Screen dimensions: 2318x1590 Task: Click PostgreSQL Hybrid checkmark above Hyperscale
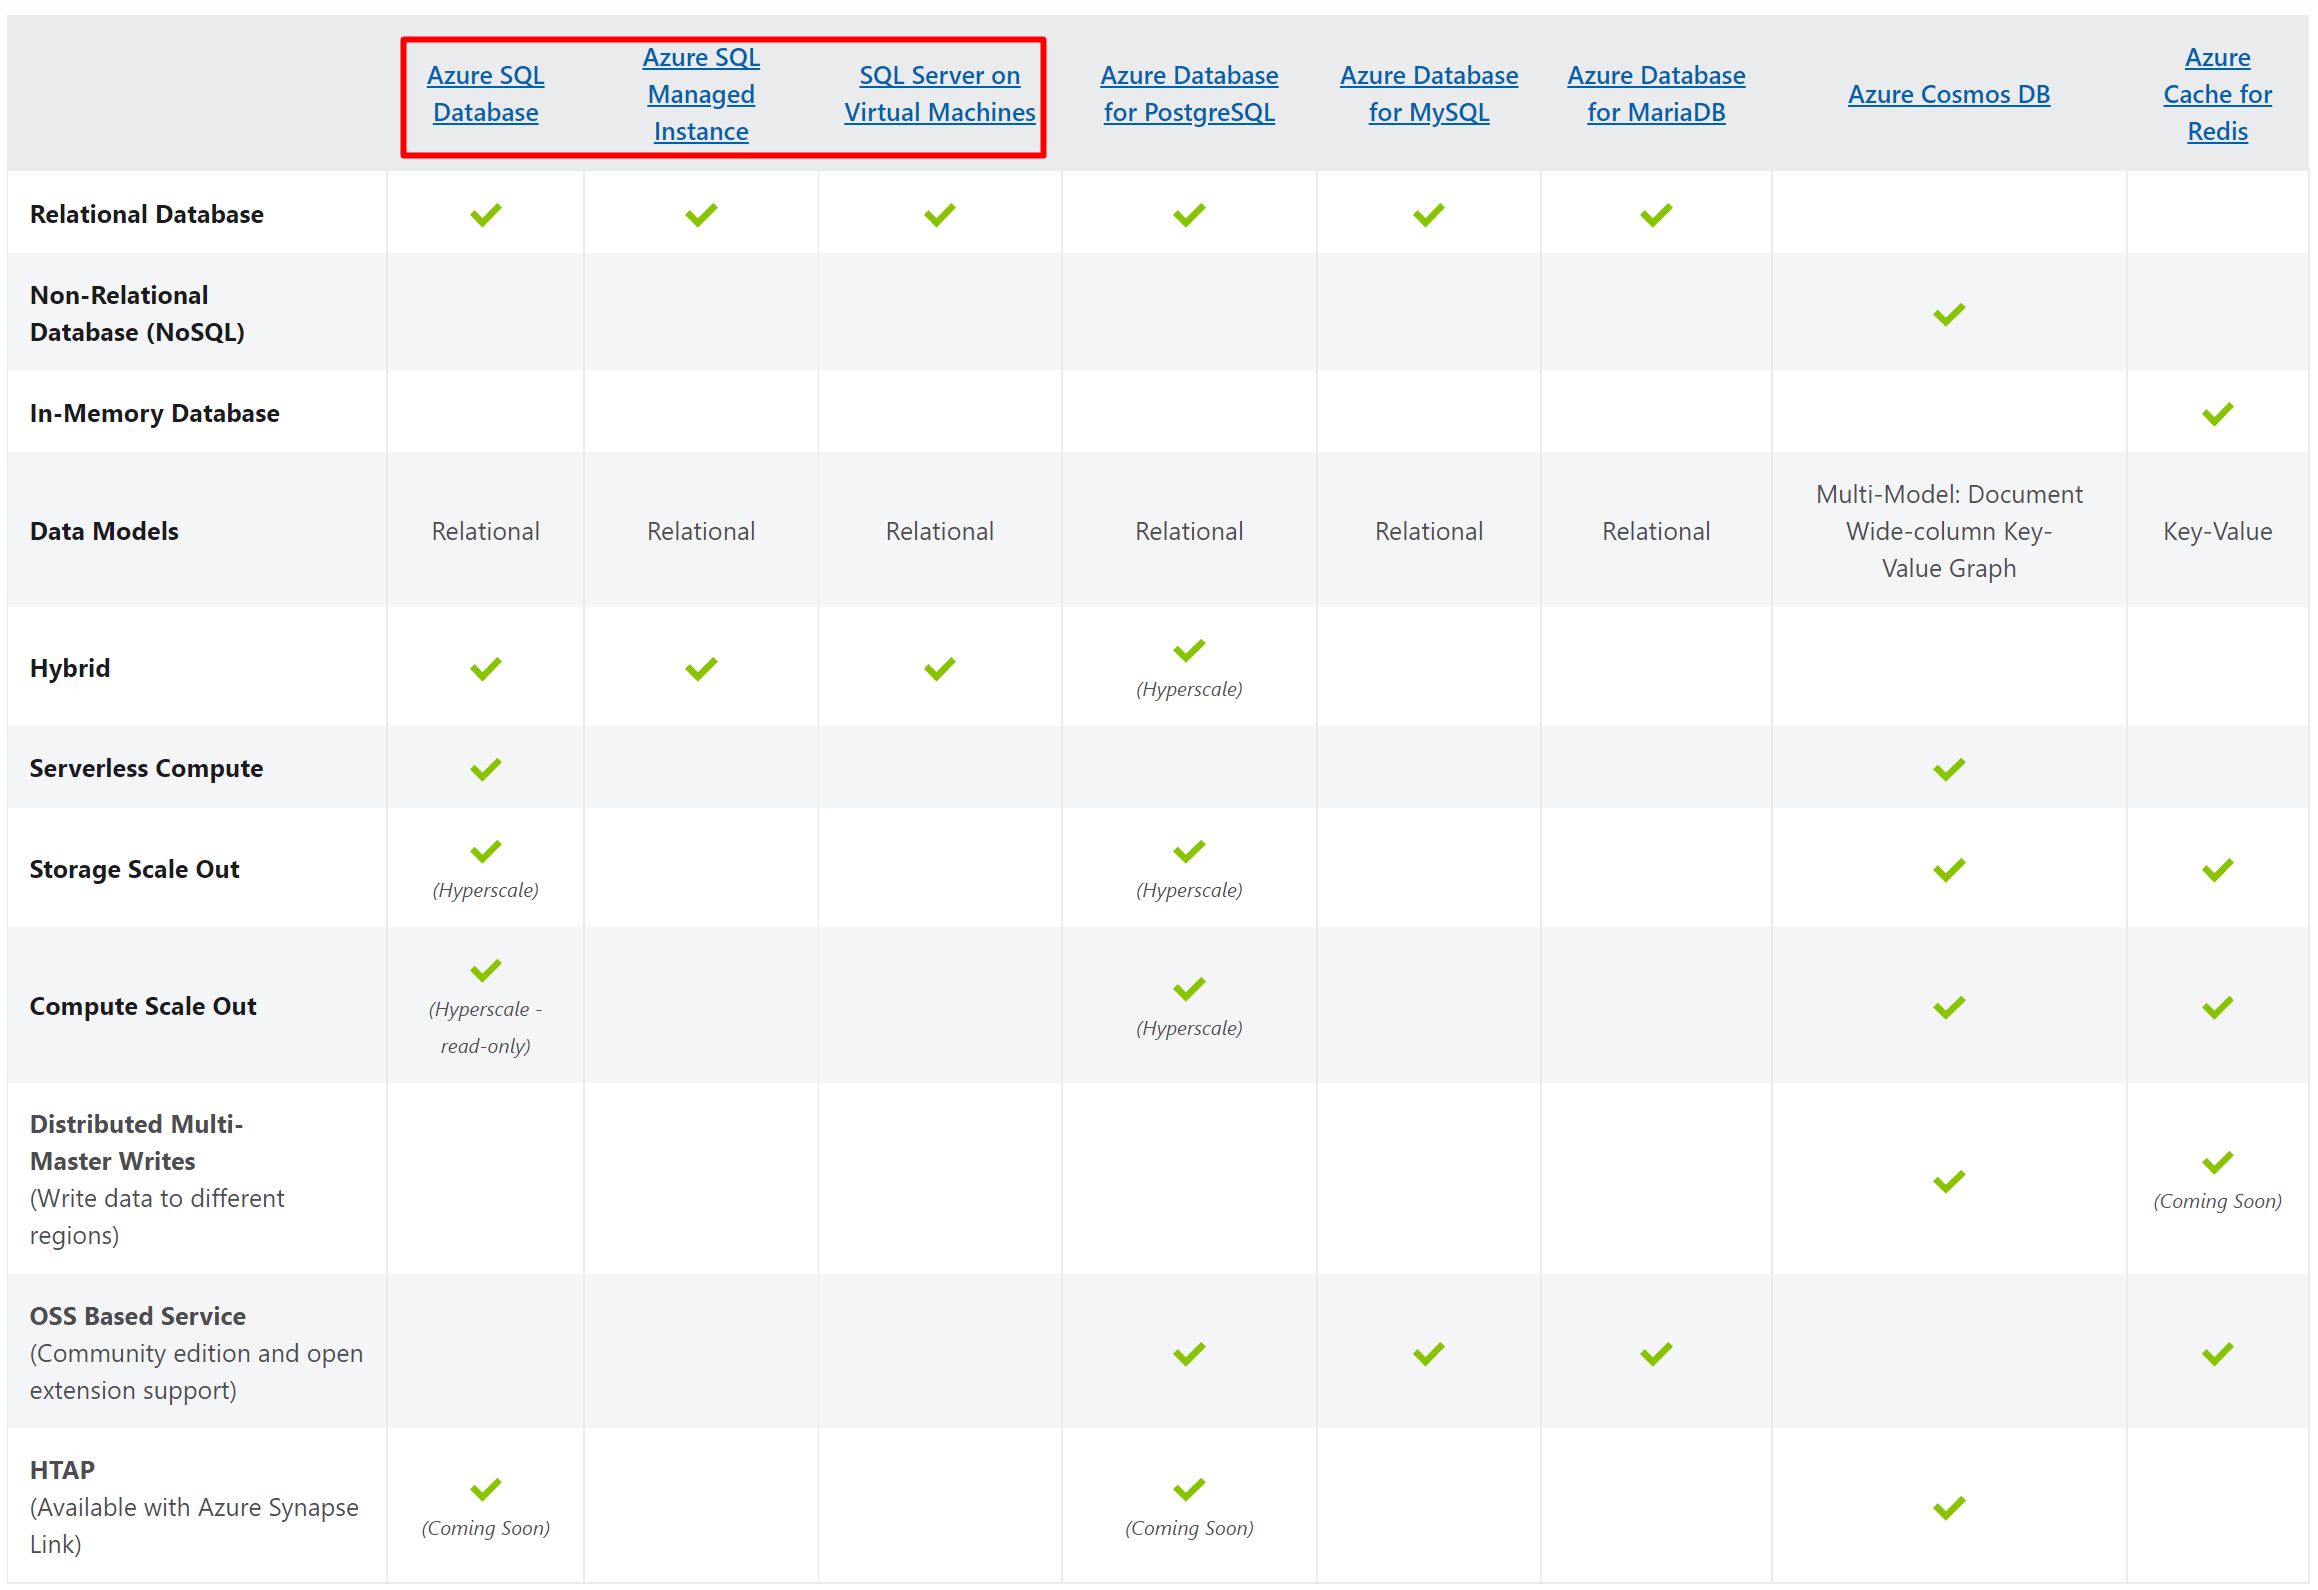[1188, 651]
